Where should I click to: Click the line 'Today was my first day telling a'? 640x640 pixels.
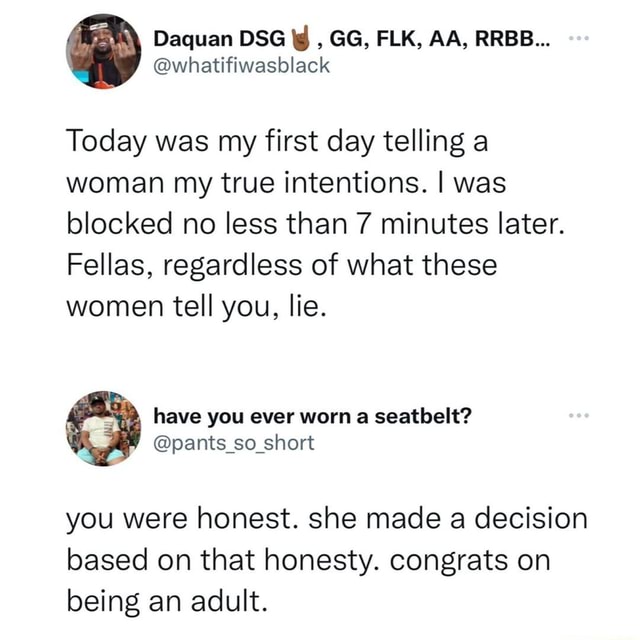click(x=278, y=142)
